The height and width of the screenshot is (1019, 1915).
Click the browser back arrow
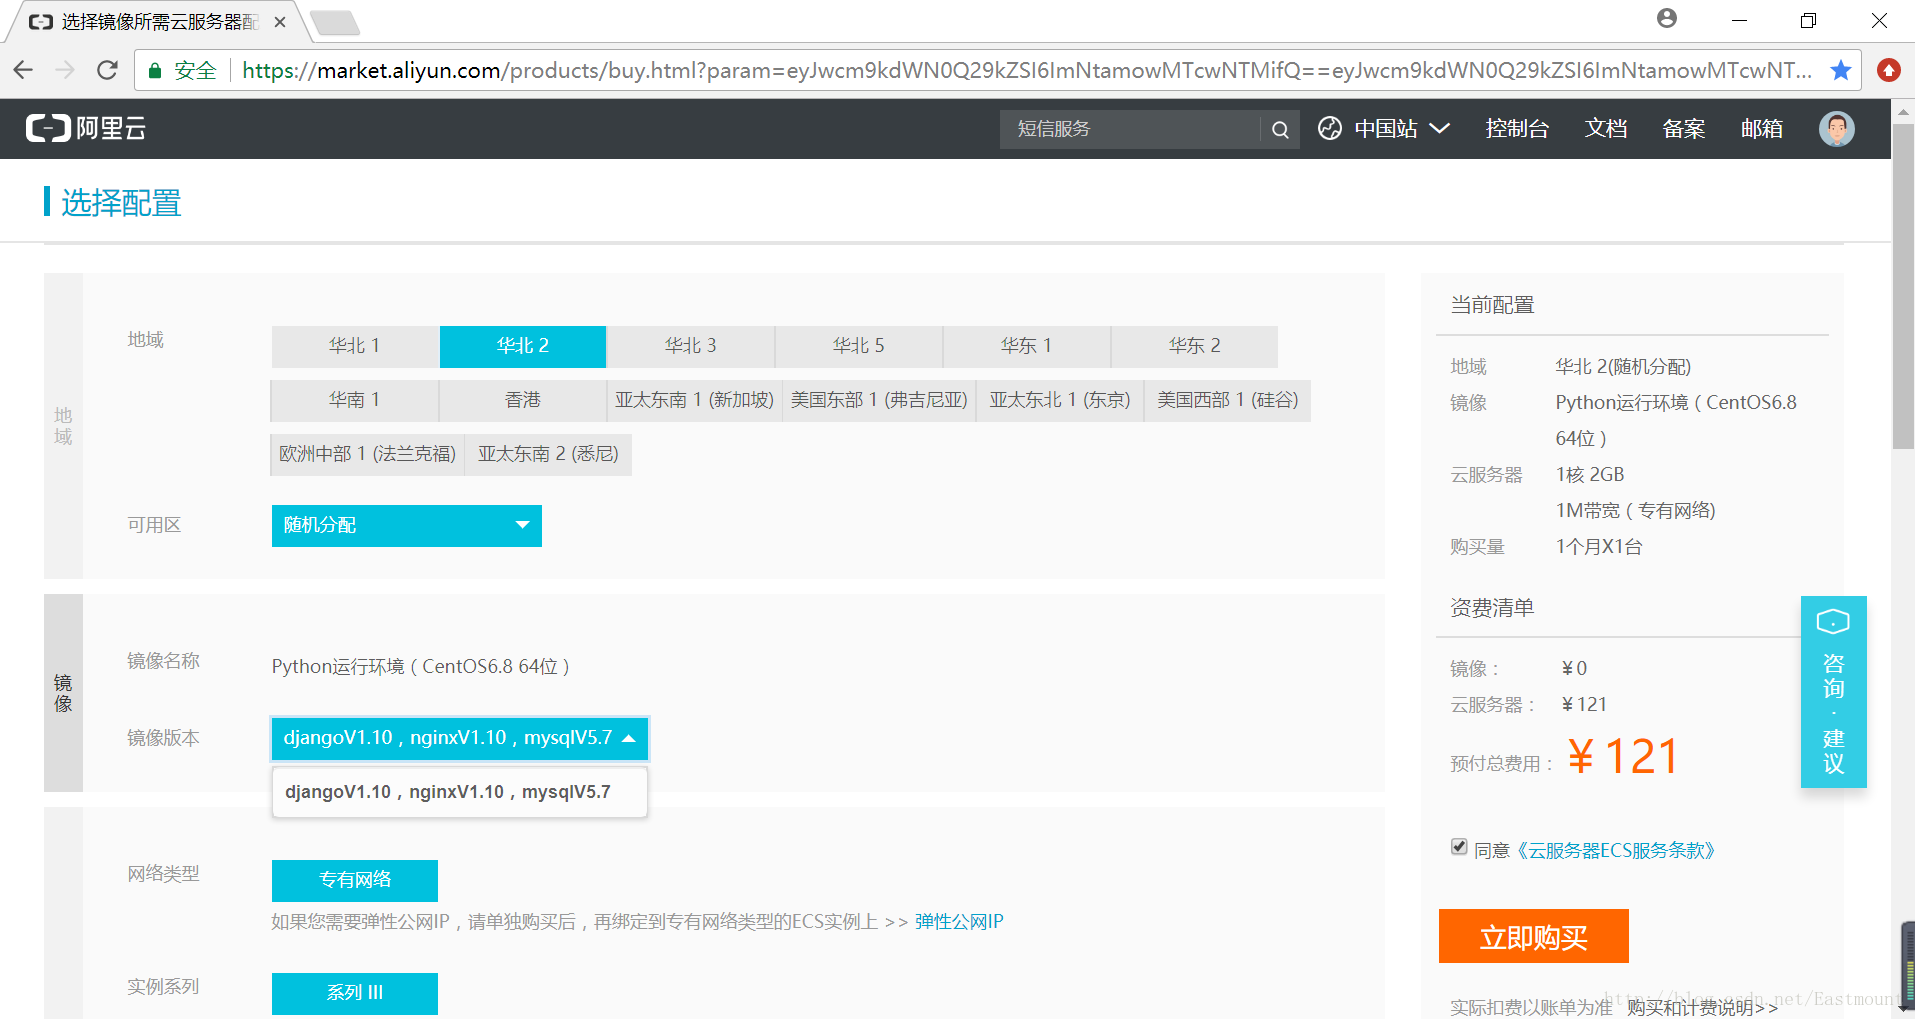[x=23, y=70]
